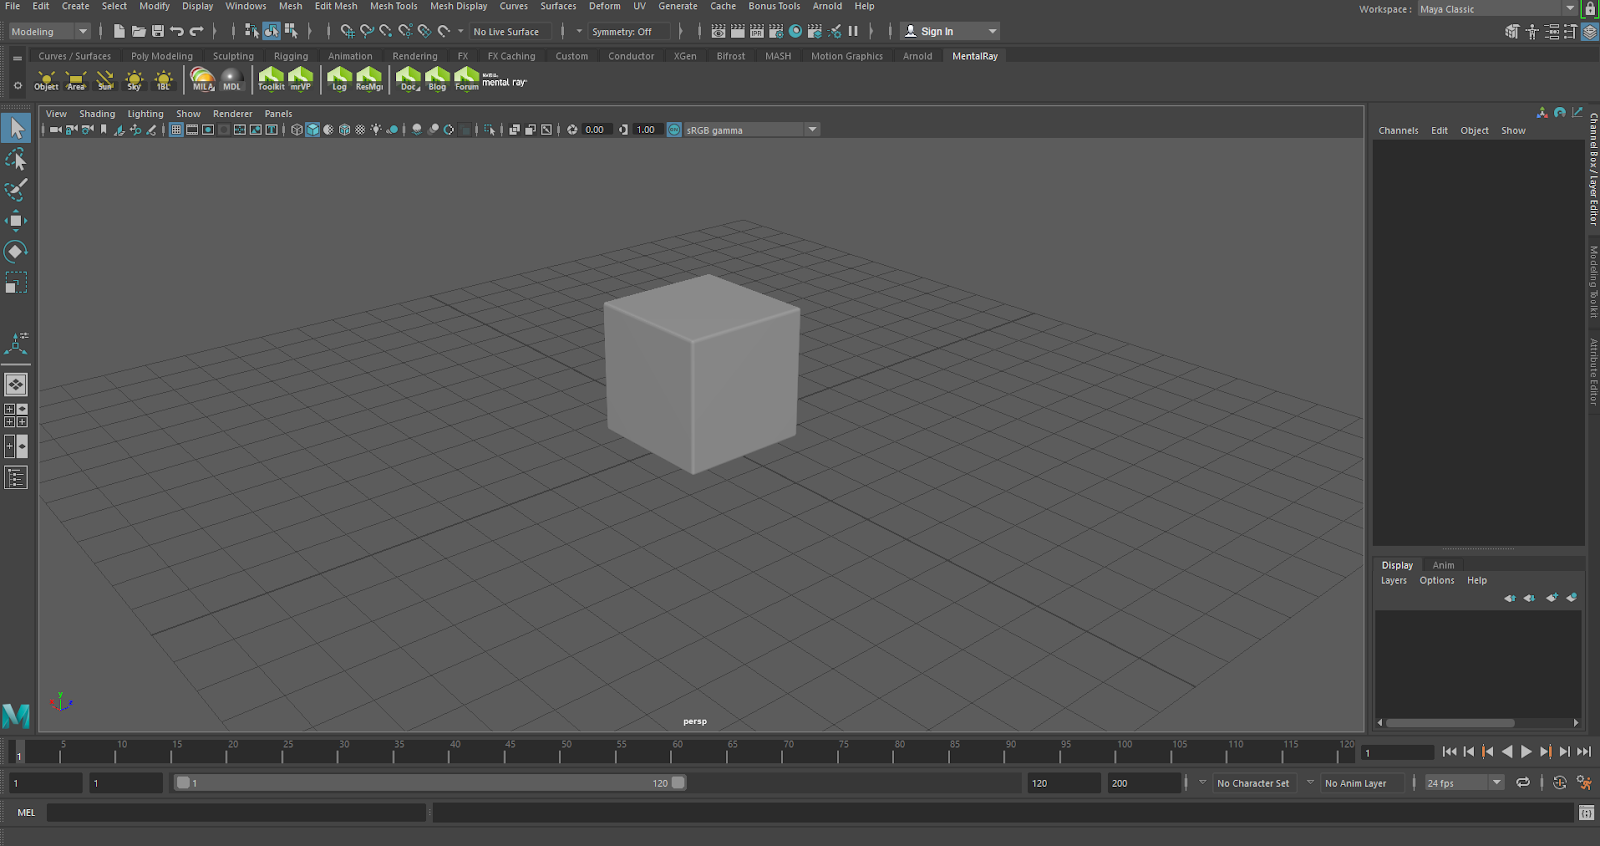Open the Channels menu in Channel Box
The height and width of the screenshot is (846, 1600).
[x=1398, y=131]
